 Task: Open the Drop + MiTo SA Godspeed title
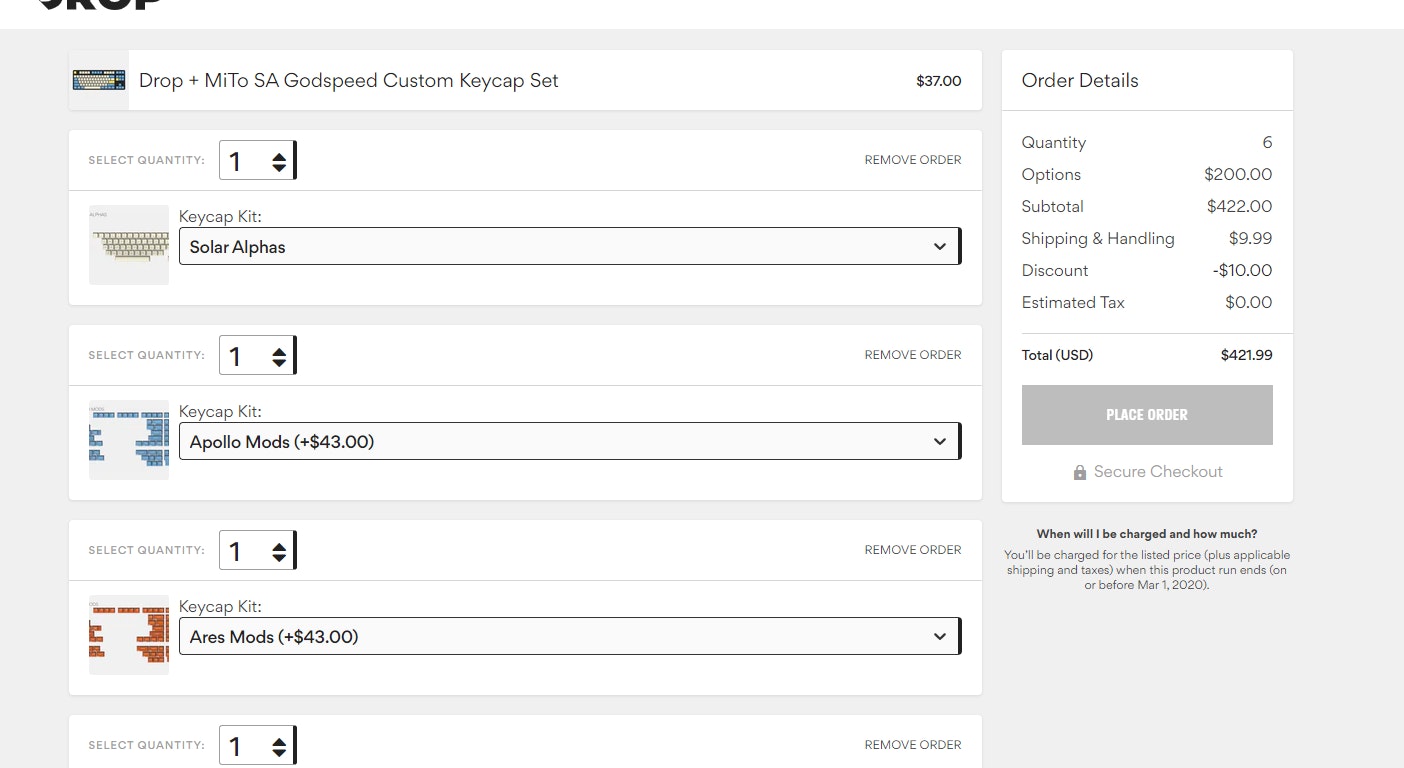tap(348, 81)
